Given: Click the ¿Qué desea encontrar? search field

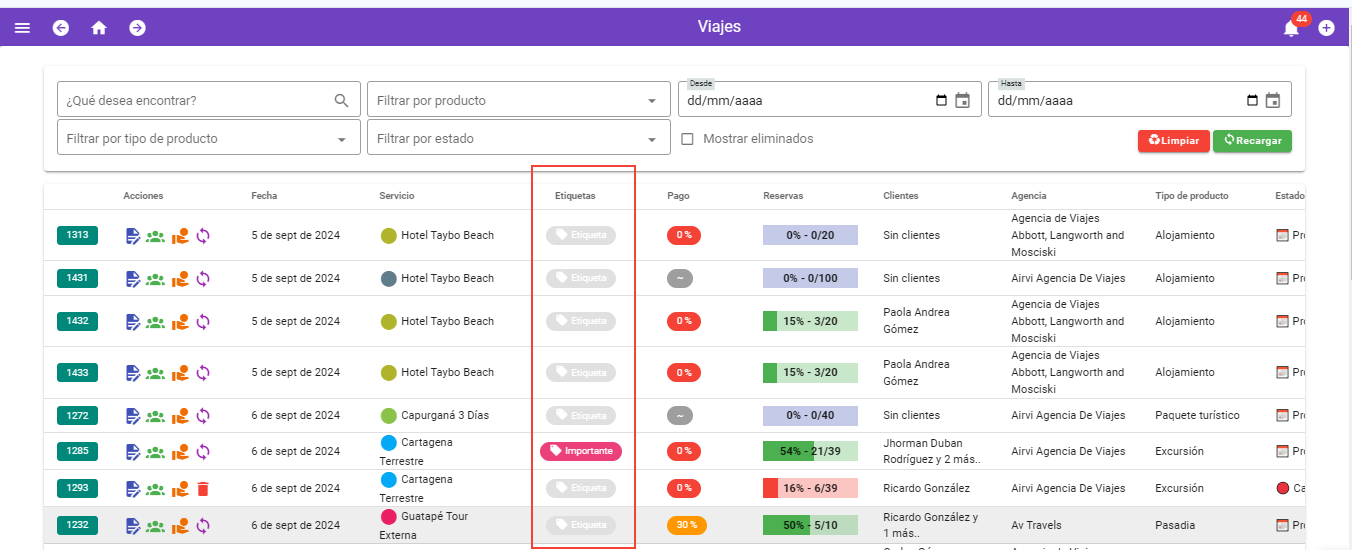Looking at the screenshot, I should [x=197, y=101].
